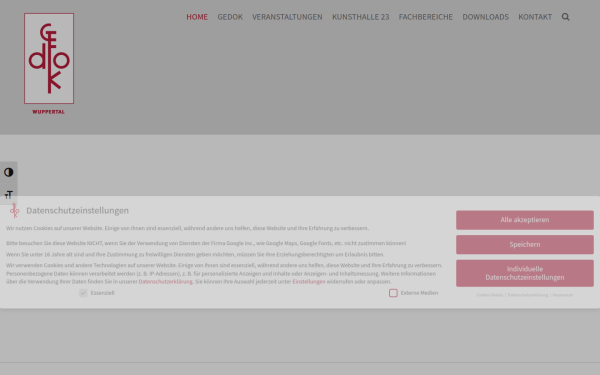The width and height of the screenshot is (600, 375).
Task: Click the Datenschutzeinstellungen heading
Action: coord(78,210)
